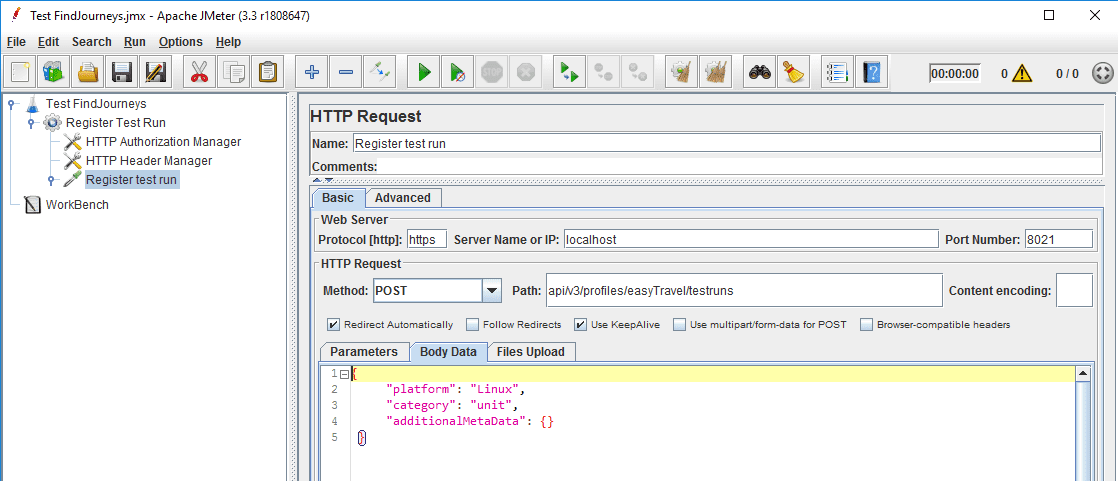Collapse all nodes with minus icon
The width and height of the screenshot is (1118, 481).
tap(345, 72)
